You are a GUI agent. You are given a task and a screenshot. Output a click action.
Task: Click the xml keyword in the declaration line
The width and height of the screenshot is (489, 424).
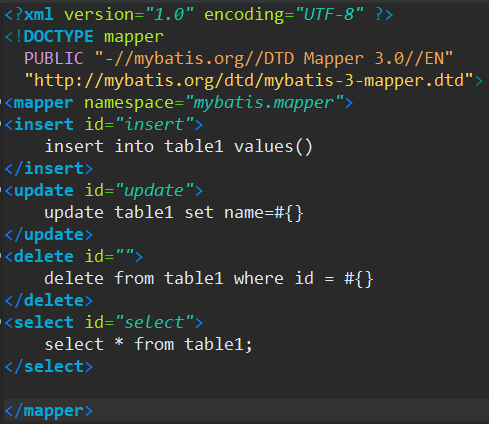pyautogui.click(x=39, y=15)
